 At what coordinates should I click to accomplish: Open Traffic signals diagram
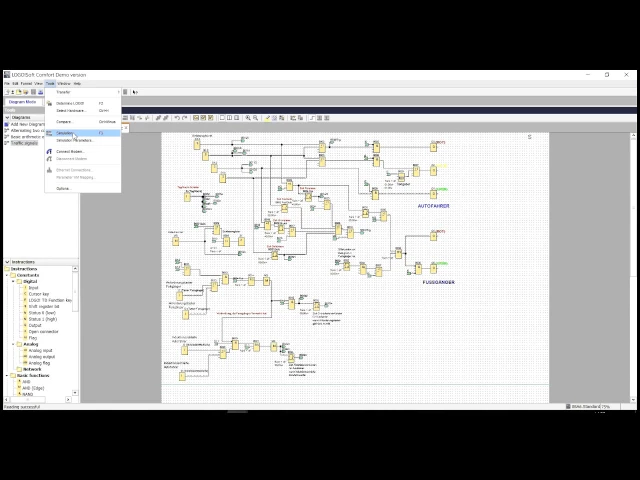[x=26, y=142]
